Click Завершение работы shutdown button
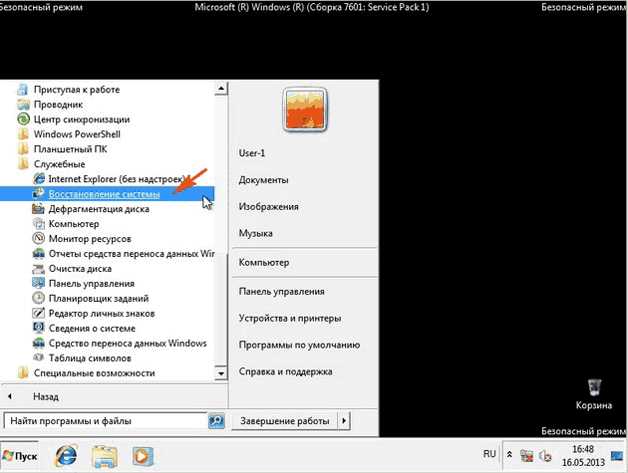Image resolution: width=628 pixels, height=473 pixels. (x=285, y=421)
